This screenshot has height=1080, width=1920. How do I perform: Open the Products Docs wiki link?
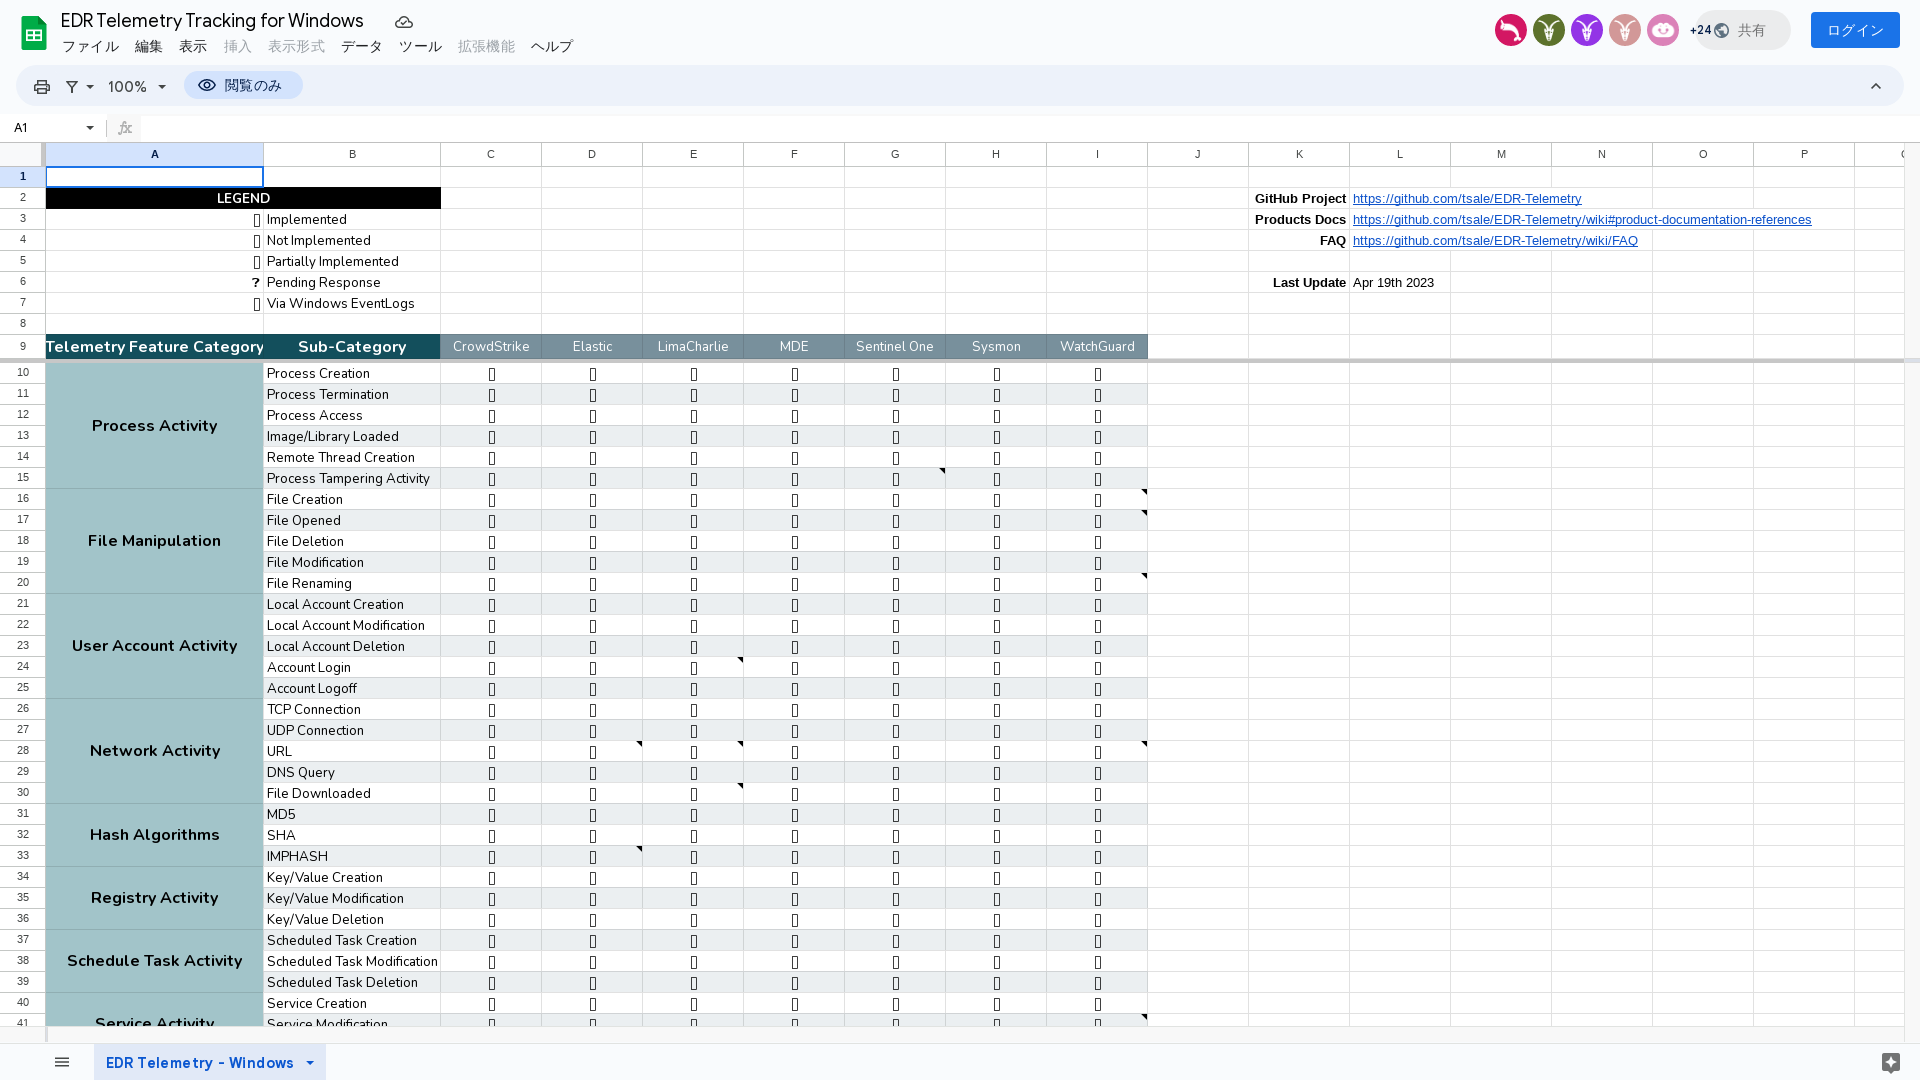coord(1582,220)
